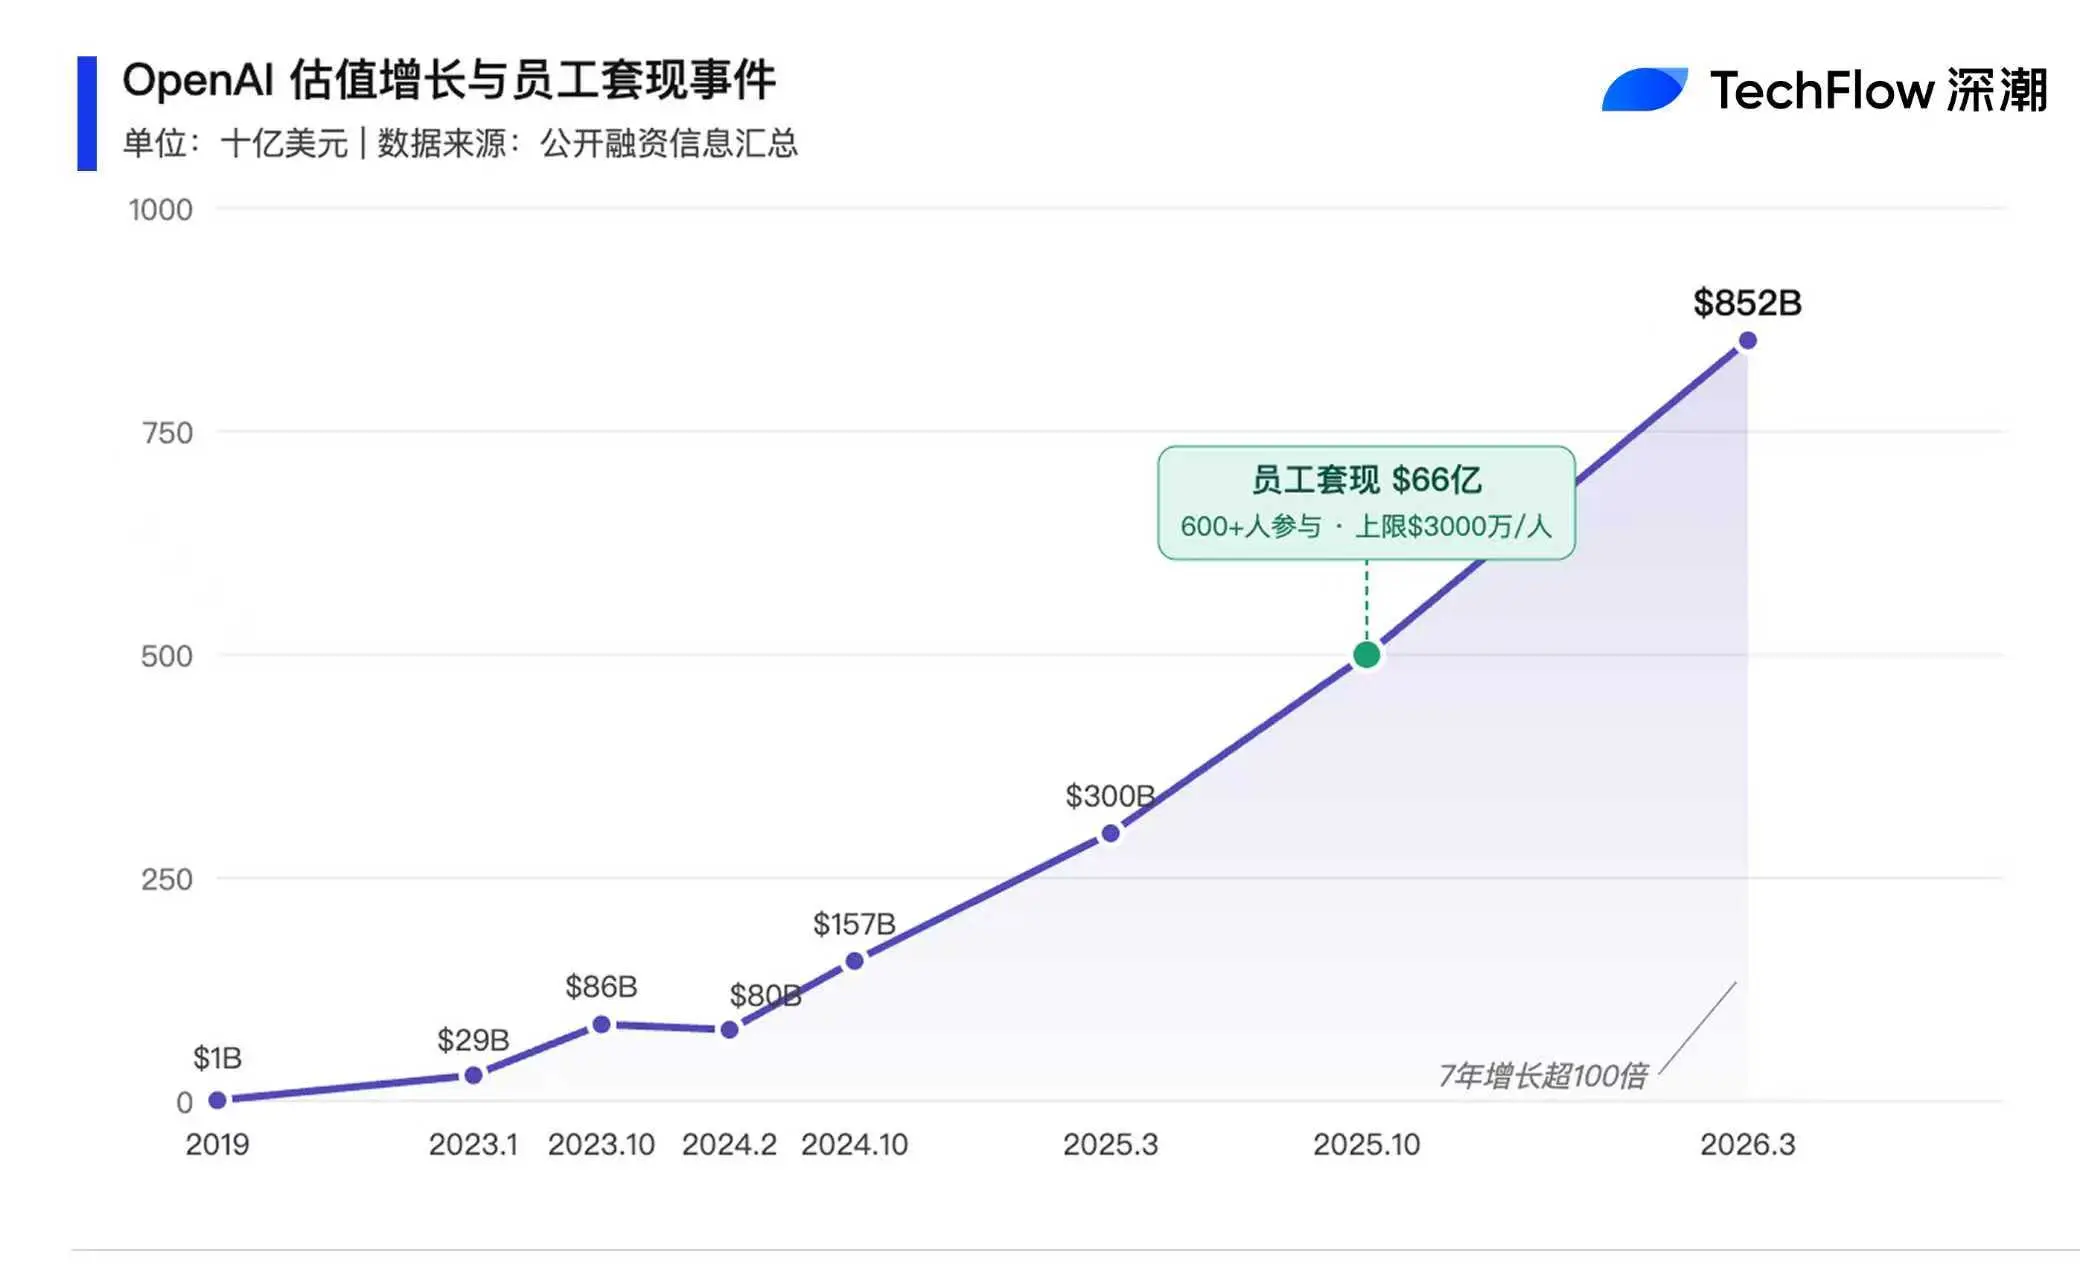
Task: Click the 2019 x-axis label
Action: tap(217, 1144)
